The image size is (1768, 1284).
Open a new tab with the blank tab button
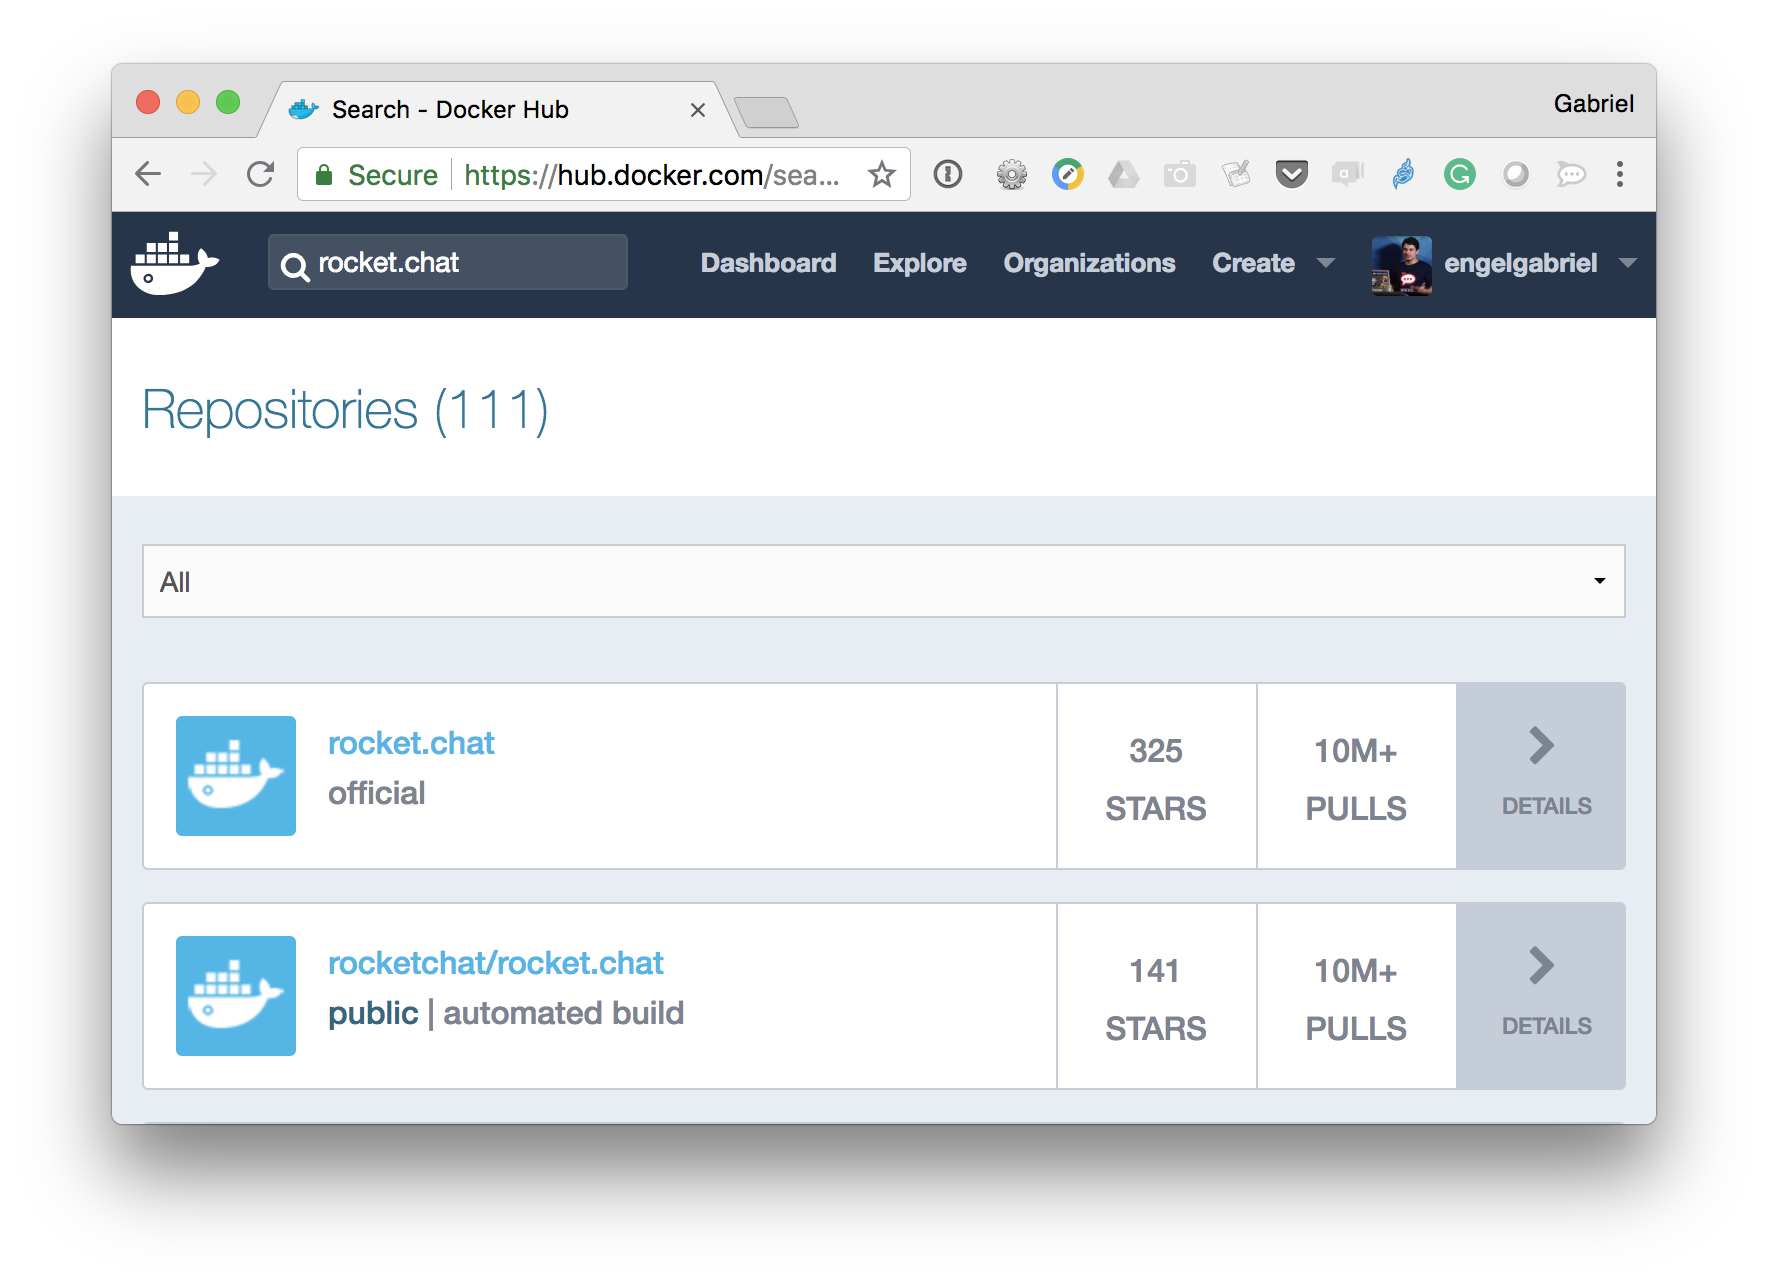(x=766, y=112)
